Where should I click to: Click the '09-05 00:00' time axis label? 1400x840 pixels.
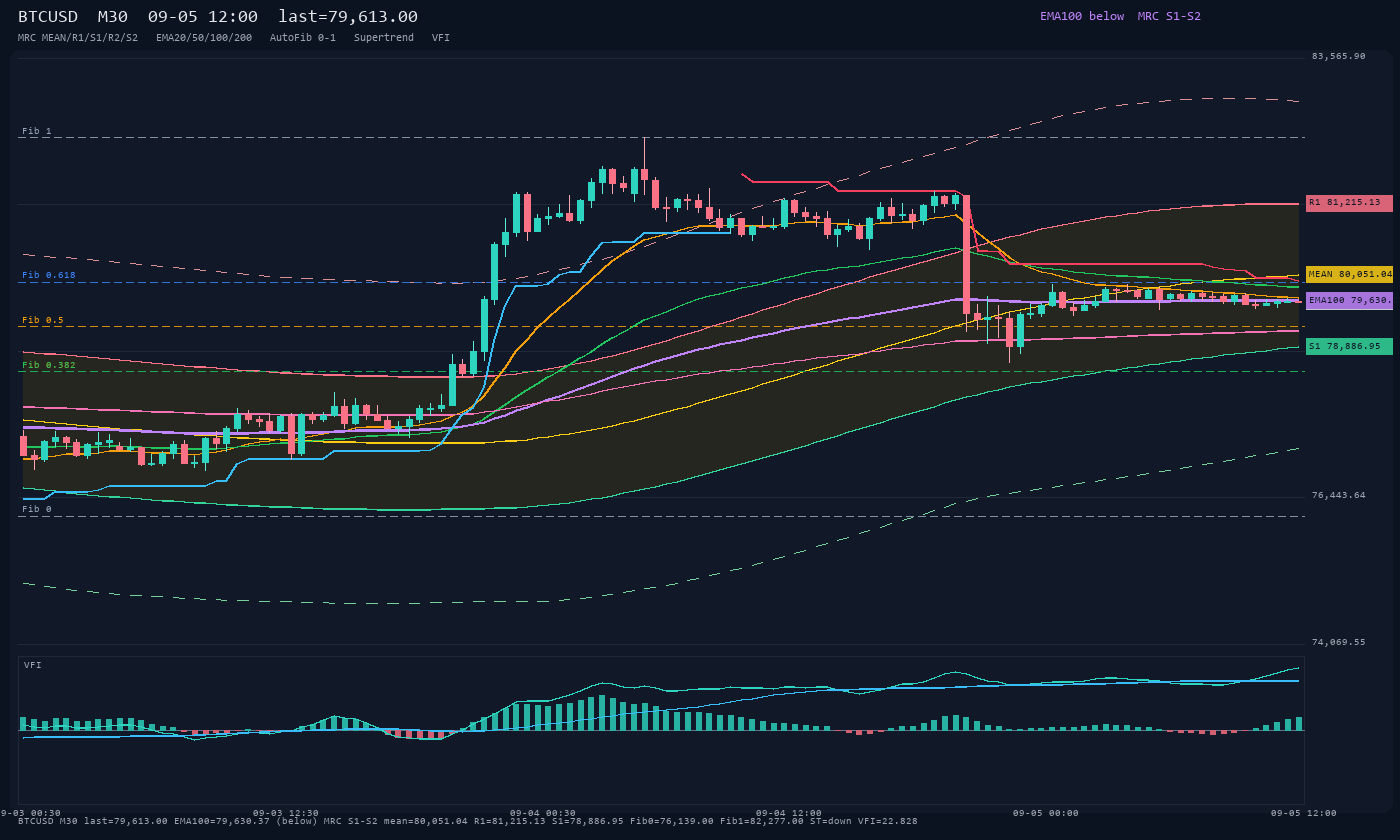(1046, 813)
